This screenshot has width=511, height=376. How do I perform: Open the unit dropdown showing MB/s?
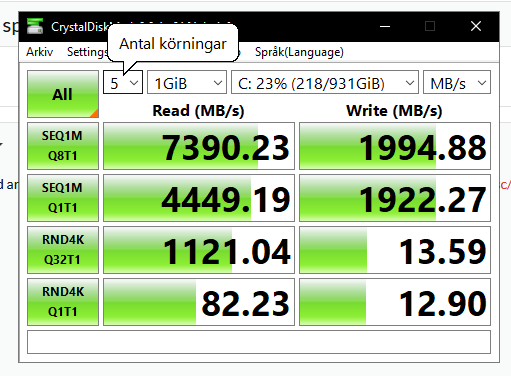pos(457,82)
